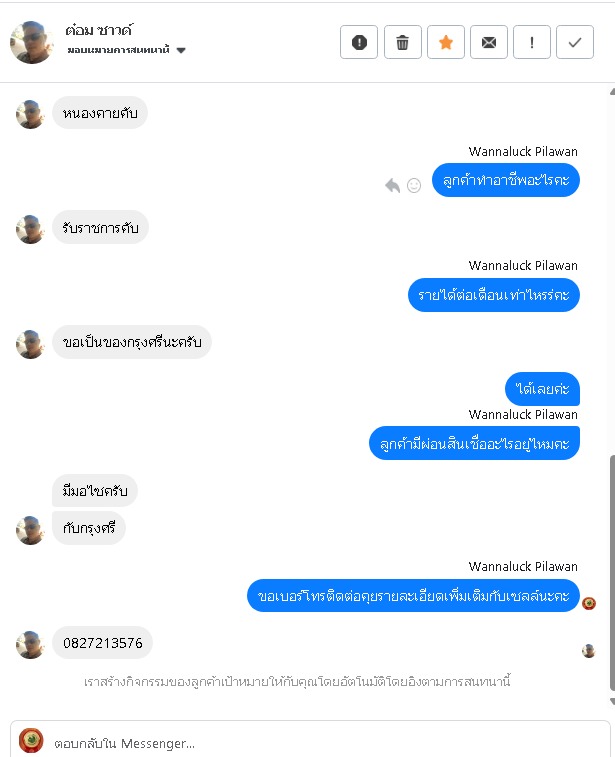Click the reply arrow beside the occupation message

[392, 185]
